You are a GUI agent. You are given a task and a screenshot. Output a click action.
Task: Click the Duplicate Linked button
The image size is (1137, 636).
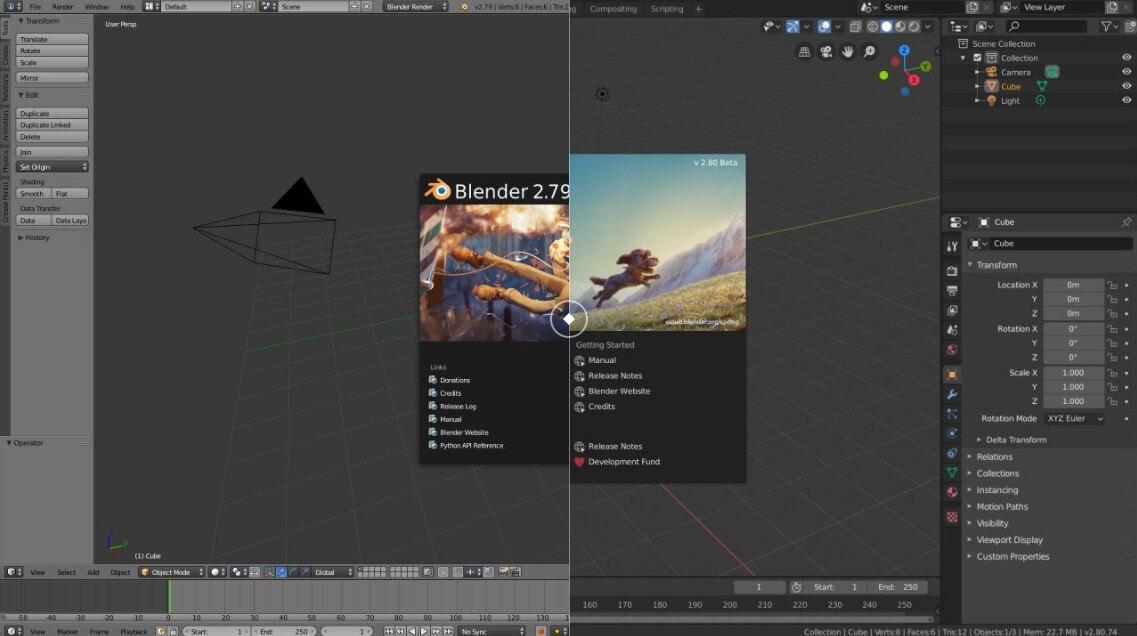coord(52,125)
